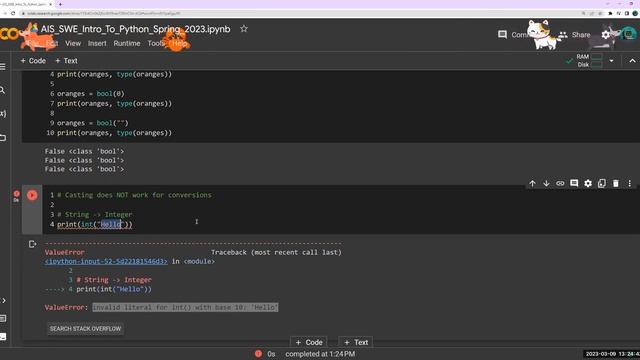
Task: Star the AIS_SWE_Intro_To_Python notebook
Action: pyautogui.click(x=244, y=29)
